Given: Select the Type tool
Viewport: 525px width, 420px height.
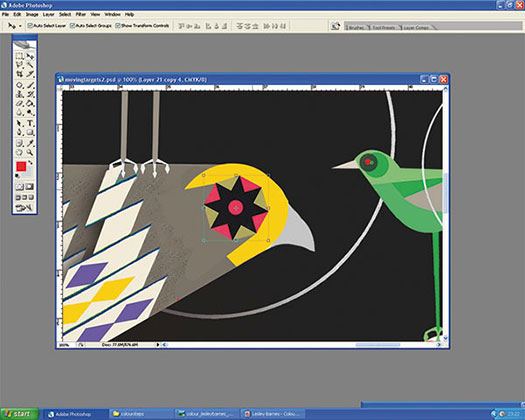Looking at the screenshot, I should (30, 124).
